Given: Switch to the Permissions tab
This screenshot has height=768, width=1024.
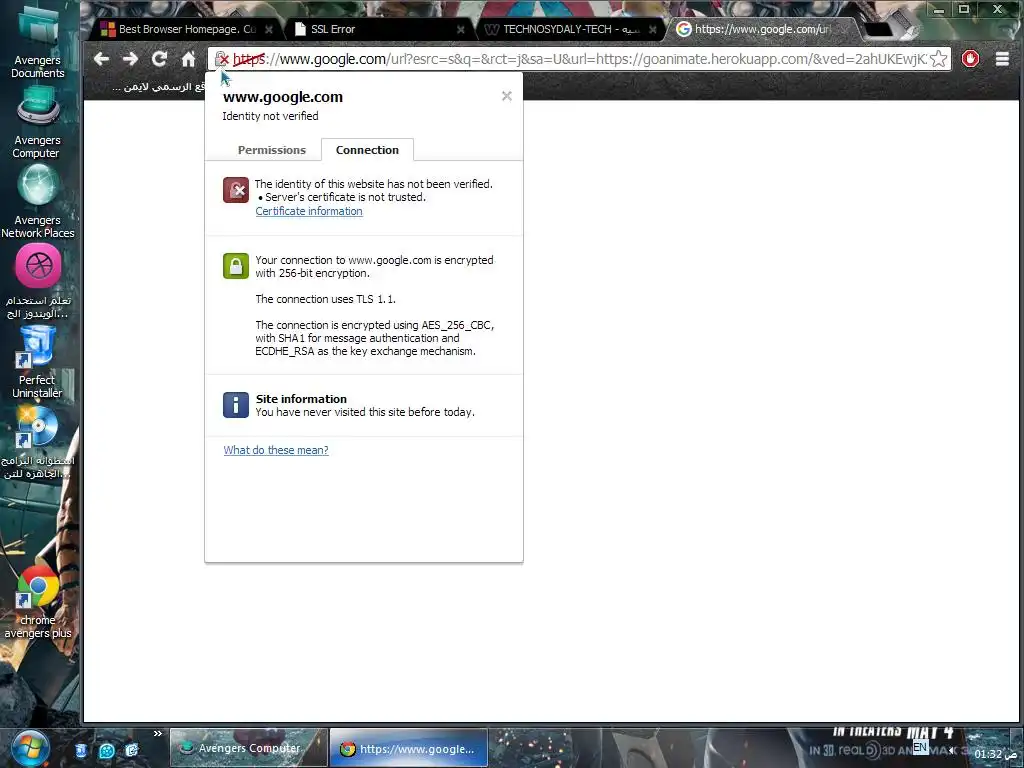Looking at the screenshot, I should (272, 150).
